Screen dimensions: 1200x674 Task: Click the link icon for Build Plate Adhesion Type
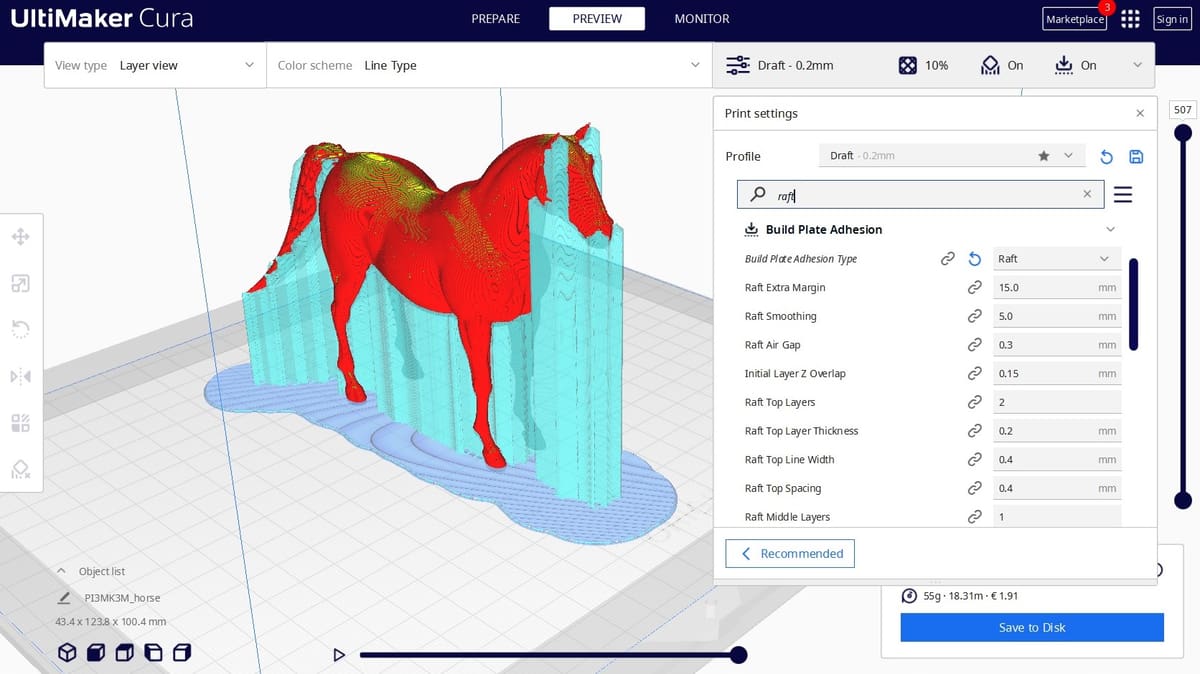pyautogui.click(x=948, y=259)
